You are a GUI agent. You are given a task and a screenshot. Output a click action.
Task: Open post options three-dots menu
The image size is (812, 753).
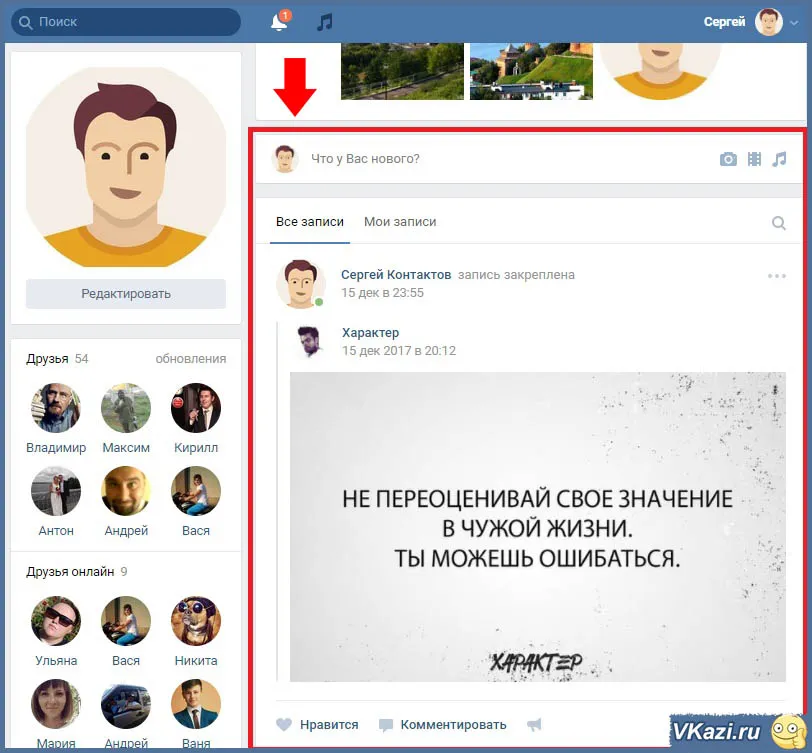[x=777, y=276]
